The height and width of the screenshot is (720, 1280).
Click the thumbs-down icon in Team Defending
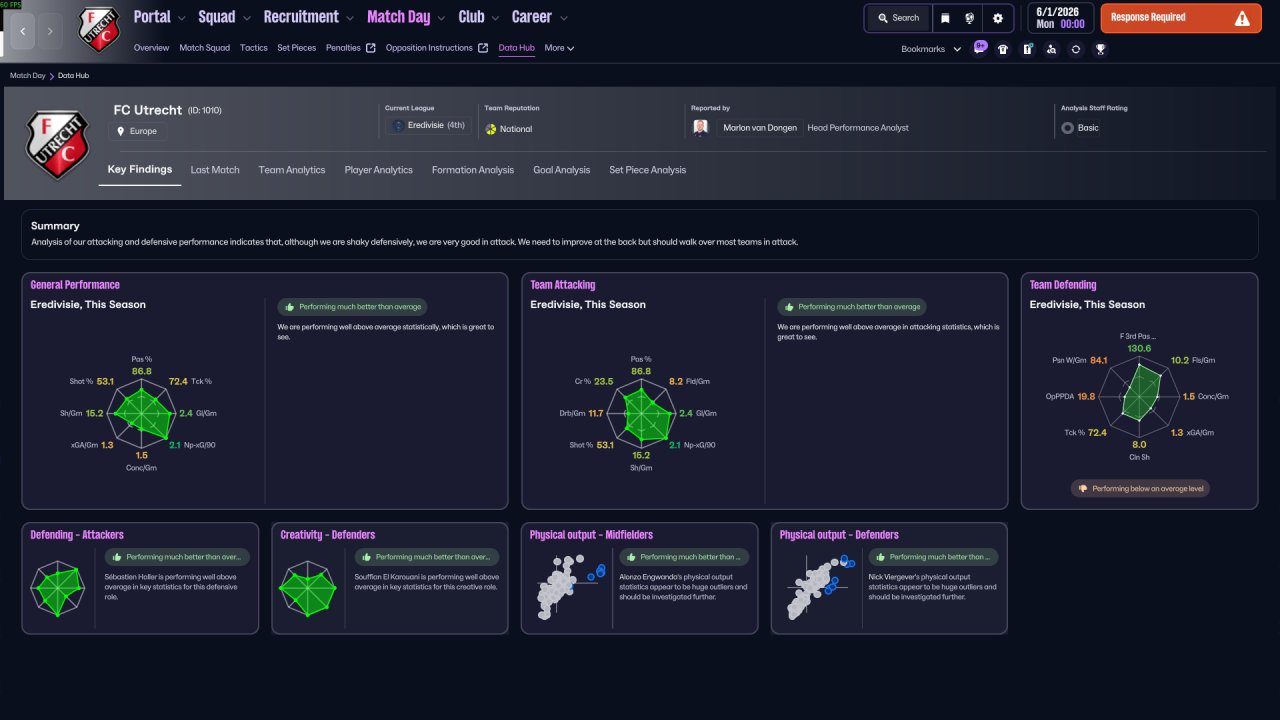[x=1083, y=489]
